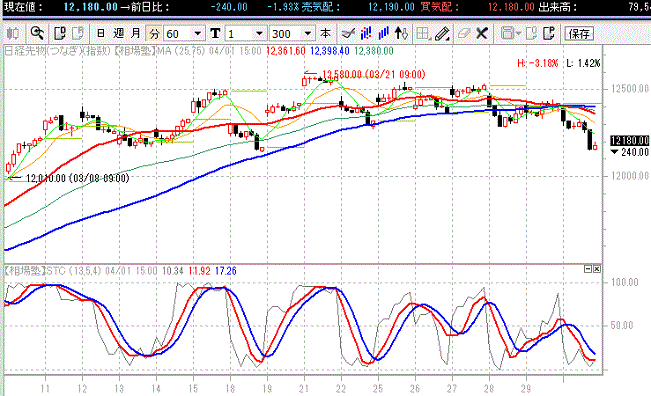Click the blue STC value 17.26
Screen dimensions: 651x396
pyautogui.click(x=226, y=271)
